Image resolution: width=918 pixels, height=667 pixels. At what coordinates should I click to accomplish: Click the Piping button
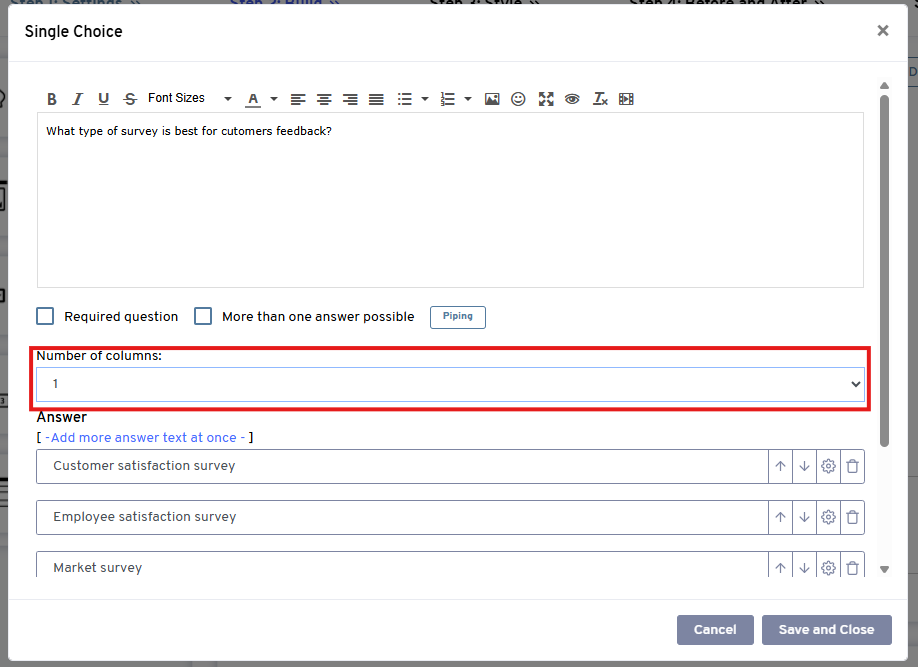pyautogui.click(x=458, y=317)
